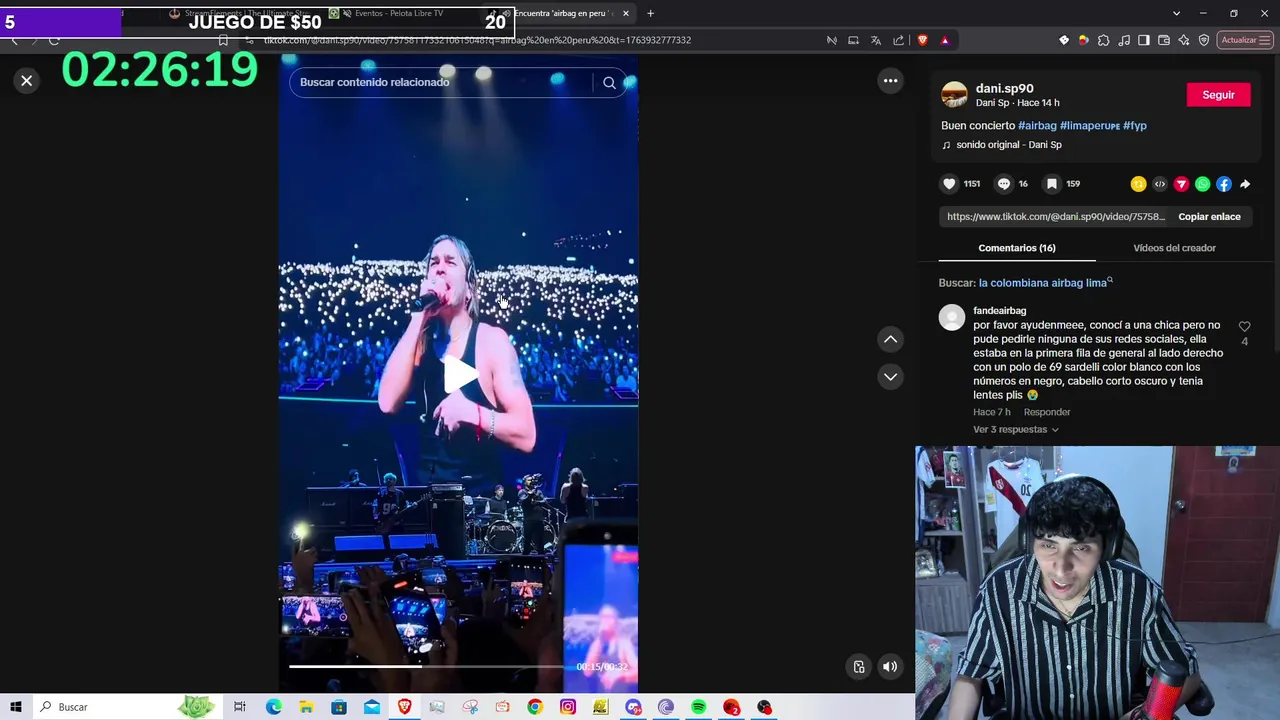This screenshot has height=720, width=1280.
Task: Get embed code with the code icon
Action: click(1160, 184)
